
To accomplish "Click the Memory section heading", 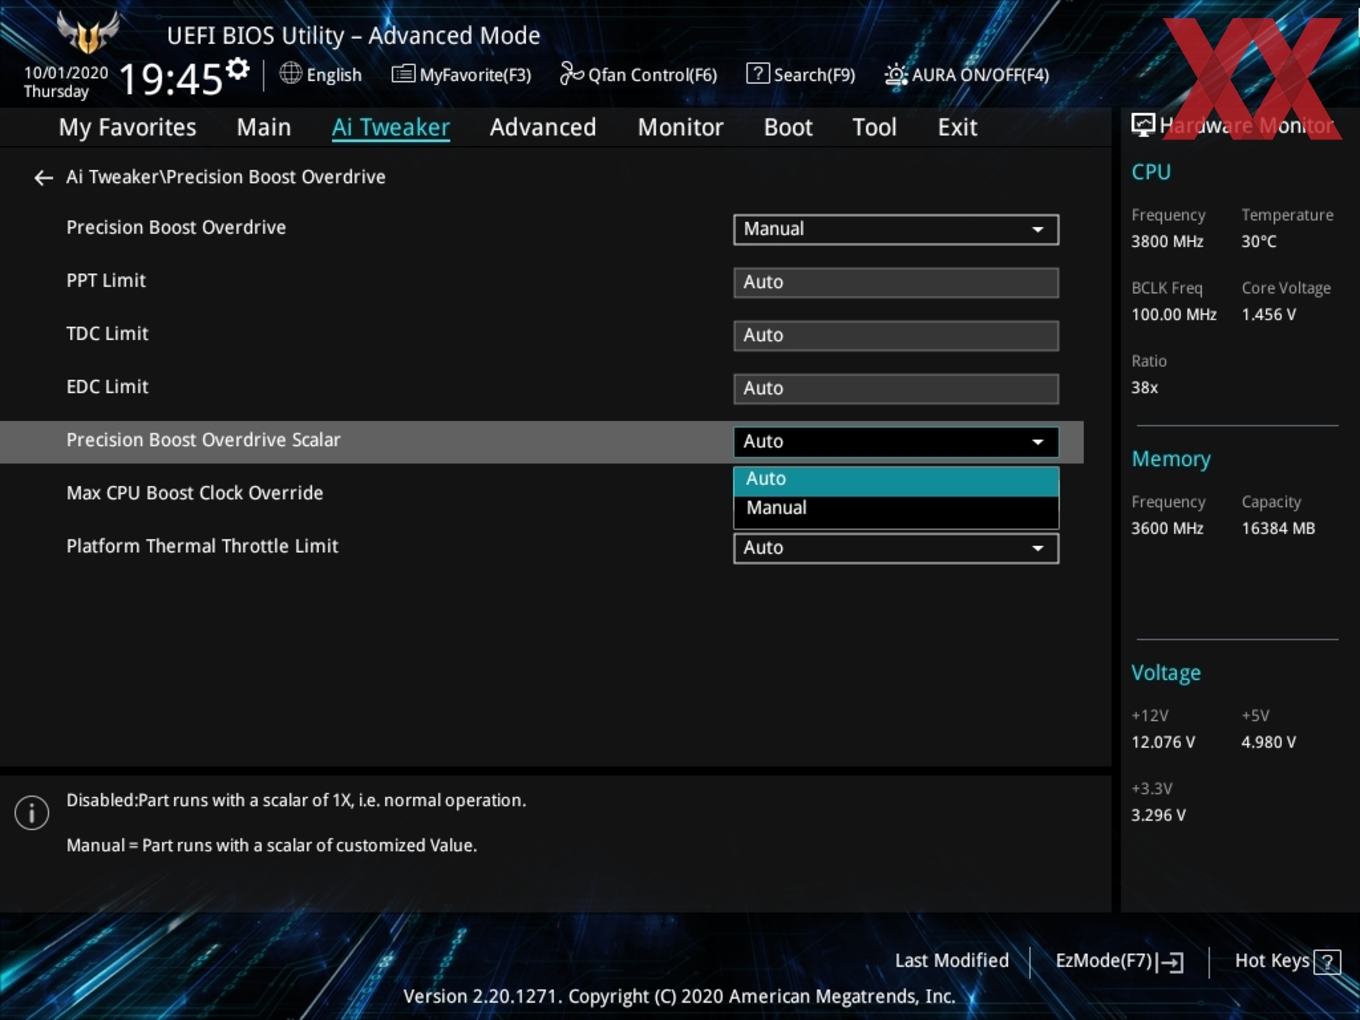I will click(1171, 459).
